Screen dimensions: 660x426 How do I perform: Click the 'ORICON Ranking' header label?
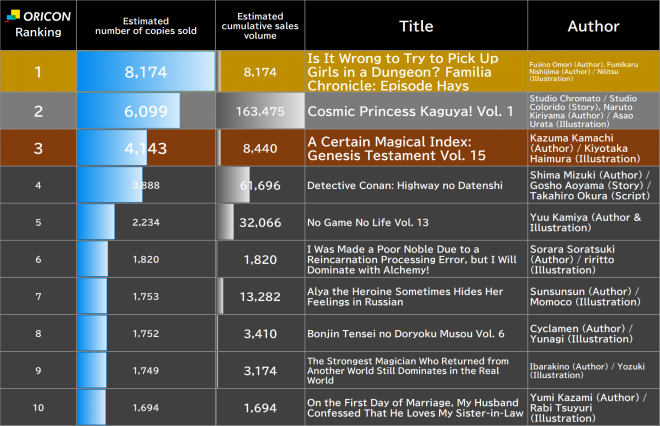point(38,24)
